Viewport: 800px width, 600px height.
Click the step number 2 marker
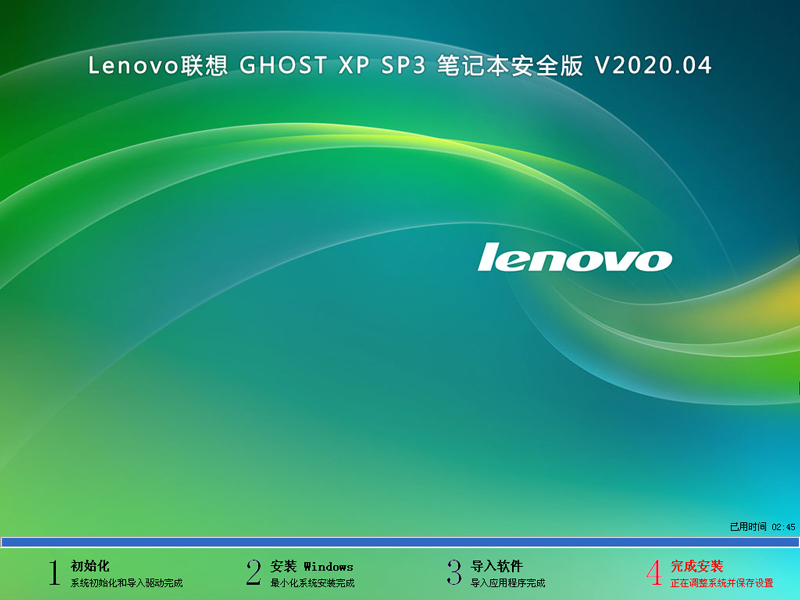(253, 572)
